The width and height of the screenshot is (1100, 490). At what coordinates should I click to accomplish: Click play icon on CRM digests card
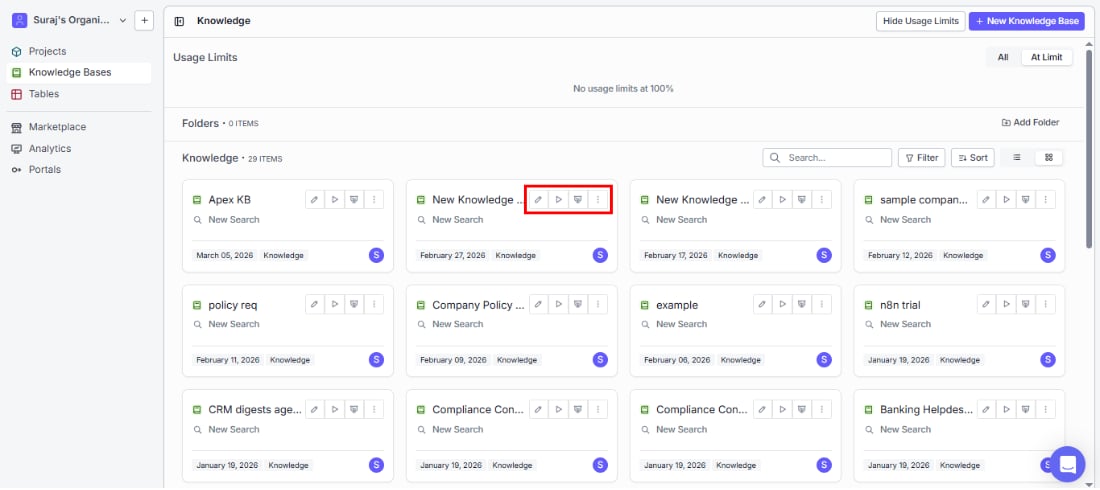335,409
